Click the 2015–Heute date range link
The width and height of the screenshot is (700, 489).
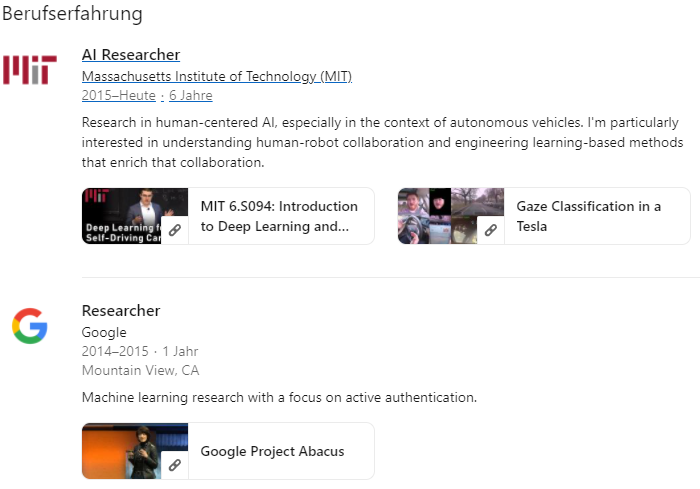[119, 96]
